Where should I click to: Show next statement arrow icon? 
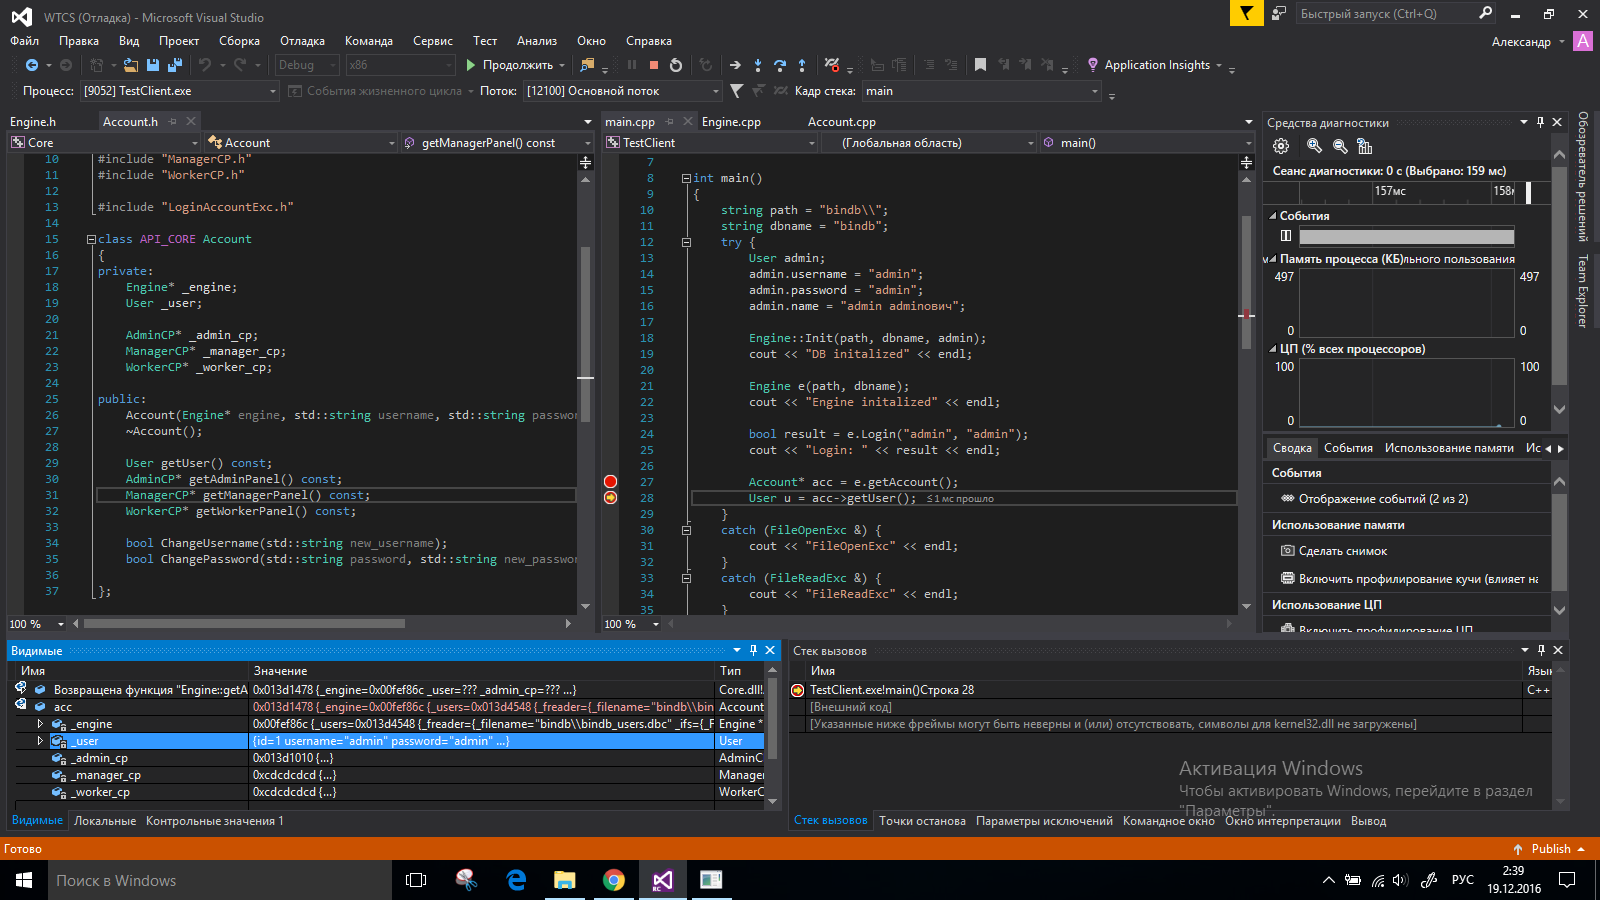coord(735,65)
